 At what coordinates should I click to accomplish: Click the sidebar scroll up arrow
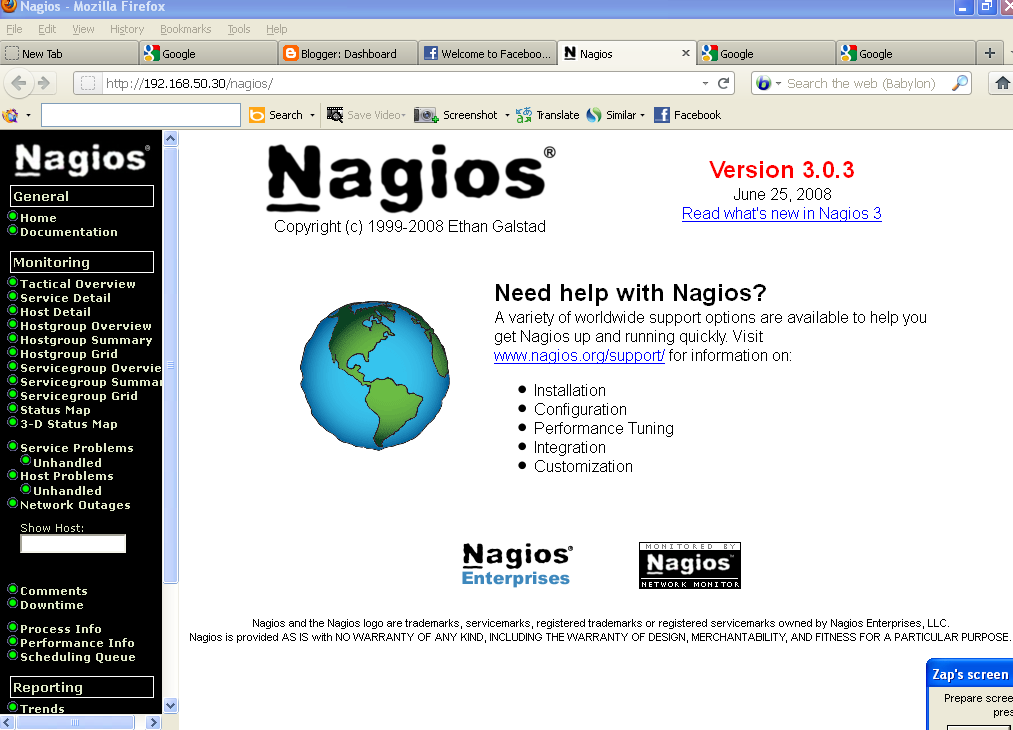pos(171,138)
